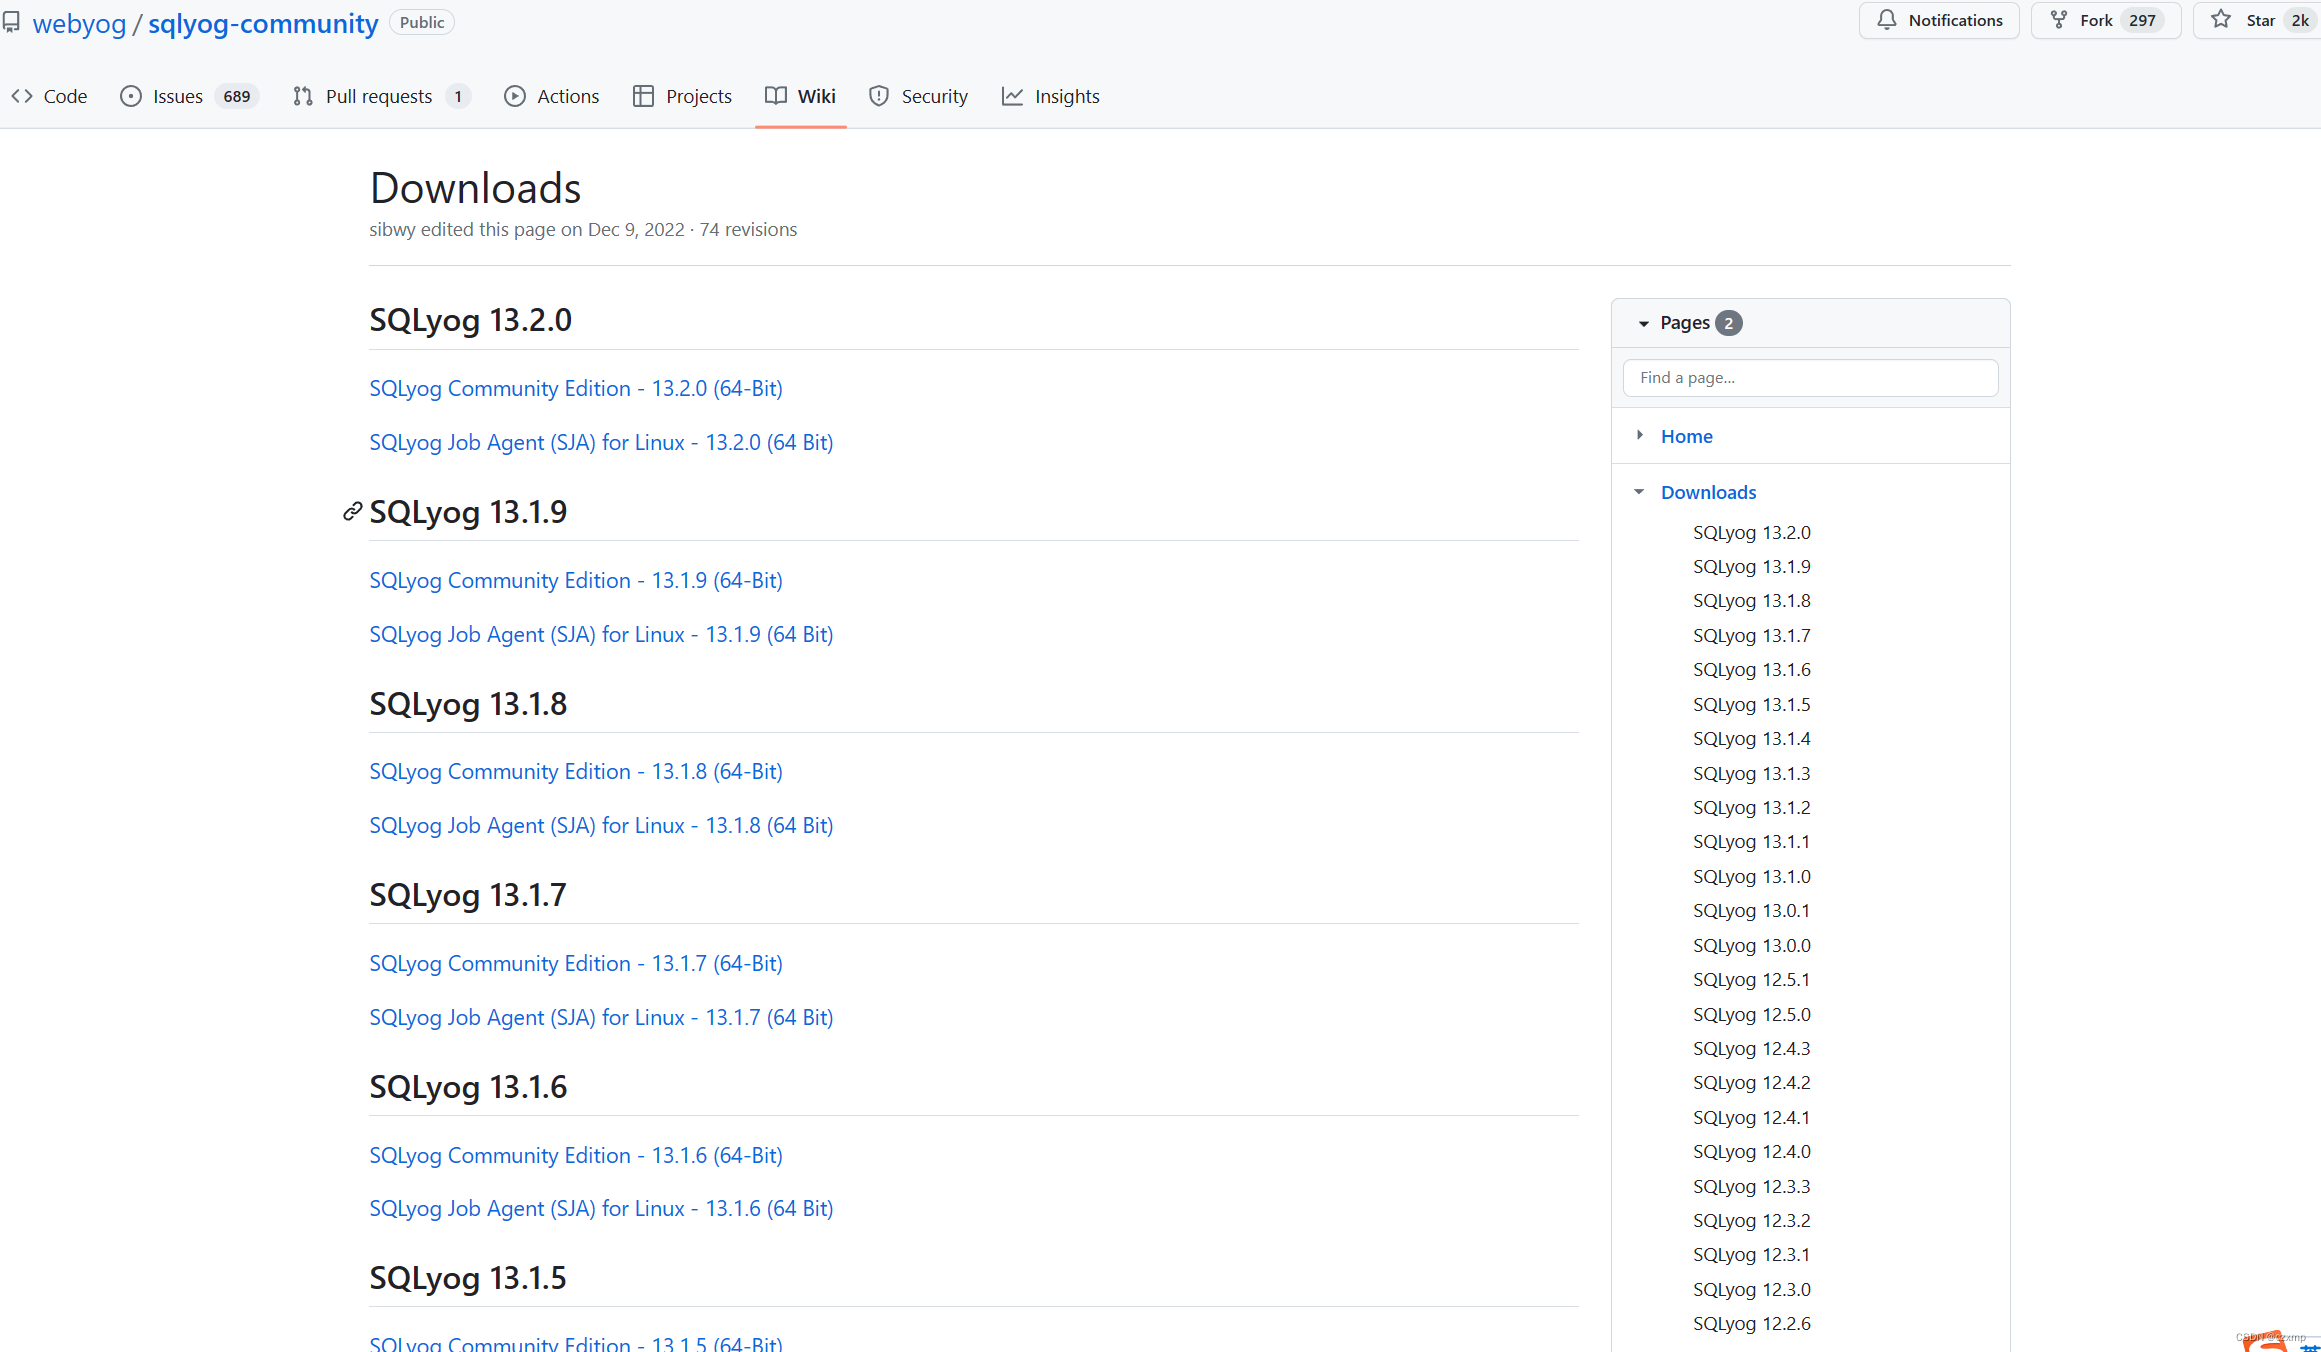2321x1352 pixels.
Task: Click the Fork icon button
Action: (2059, 20)
